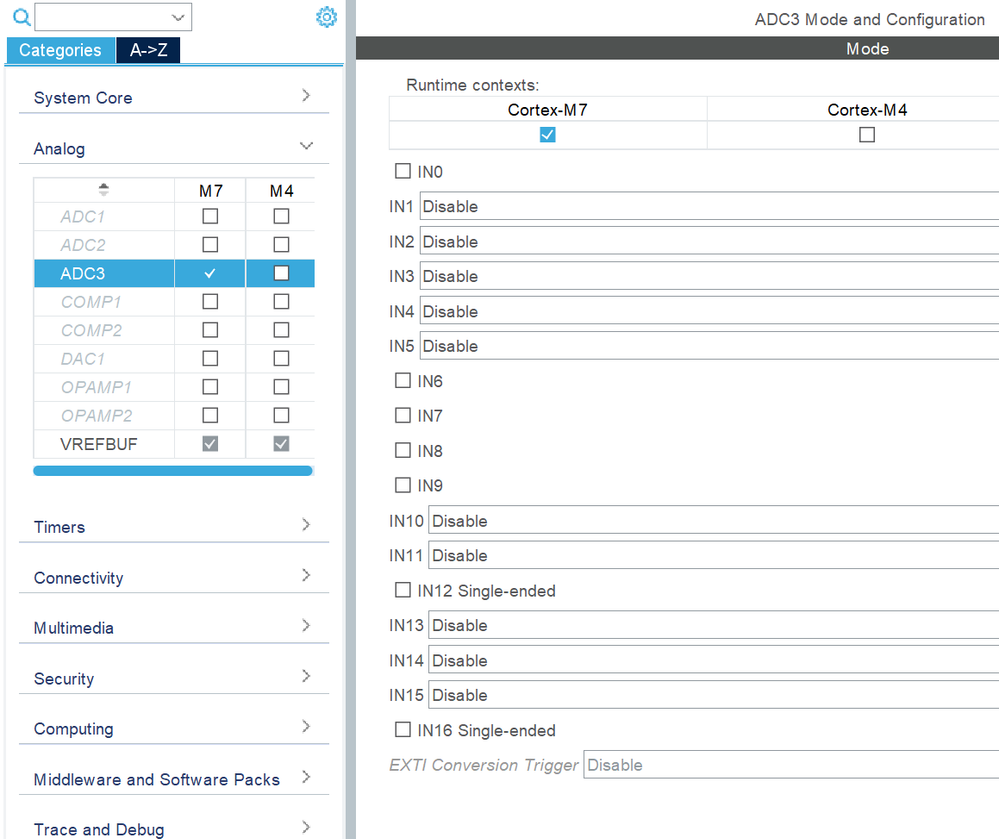Uncheck the Cortex-M7 runtime context checkbox
Image resolution: width=999 pixels, height=839 pixels.
pyautogui.click(x=547, y=134)
